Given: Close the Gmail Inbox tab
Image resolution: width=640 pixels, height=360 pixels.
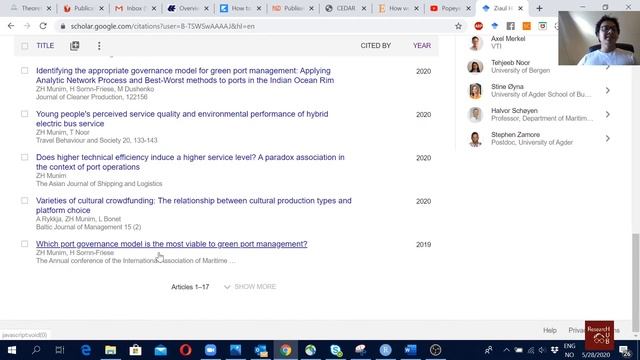Looking at the screenshot, I should 154,8.
